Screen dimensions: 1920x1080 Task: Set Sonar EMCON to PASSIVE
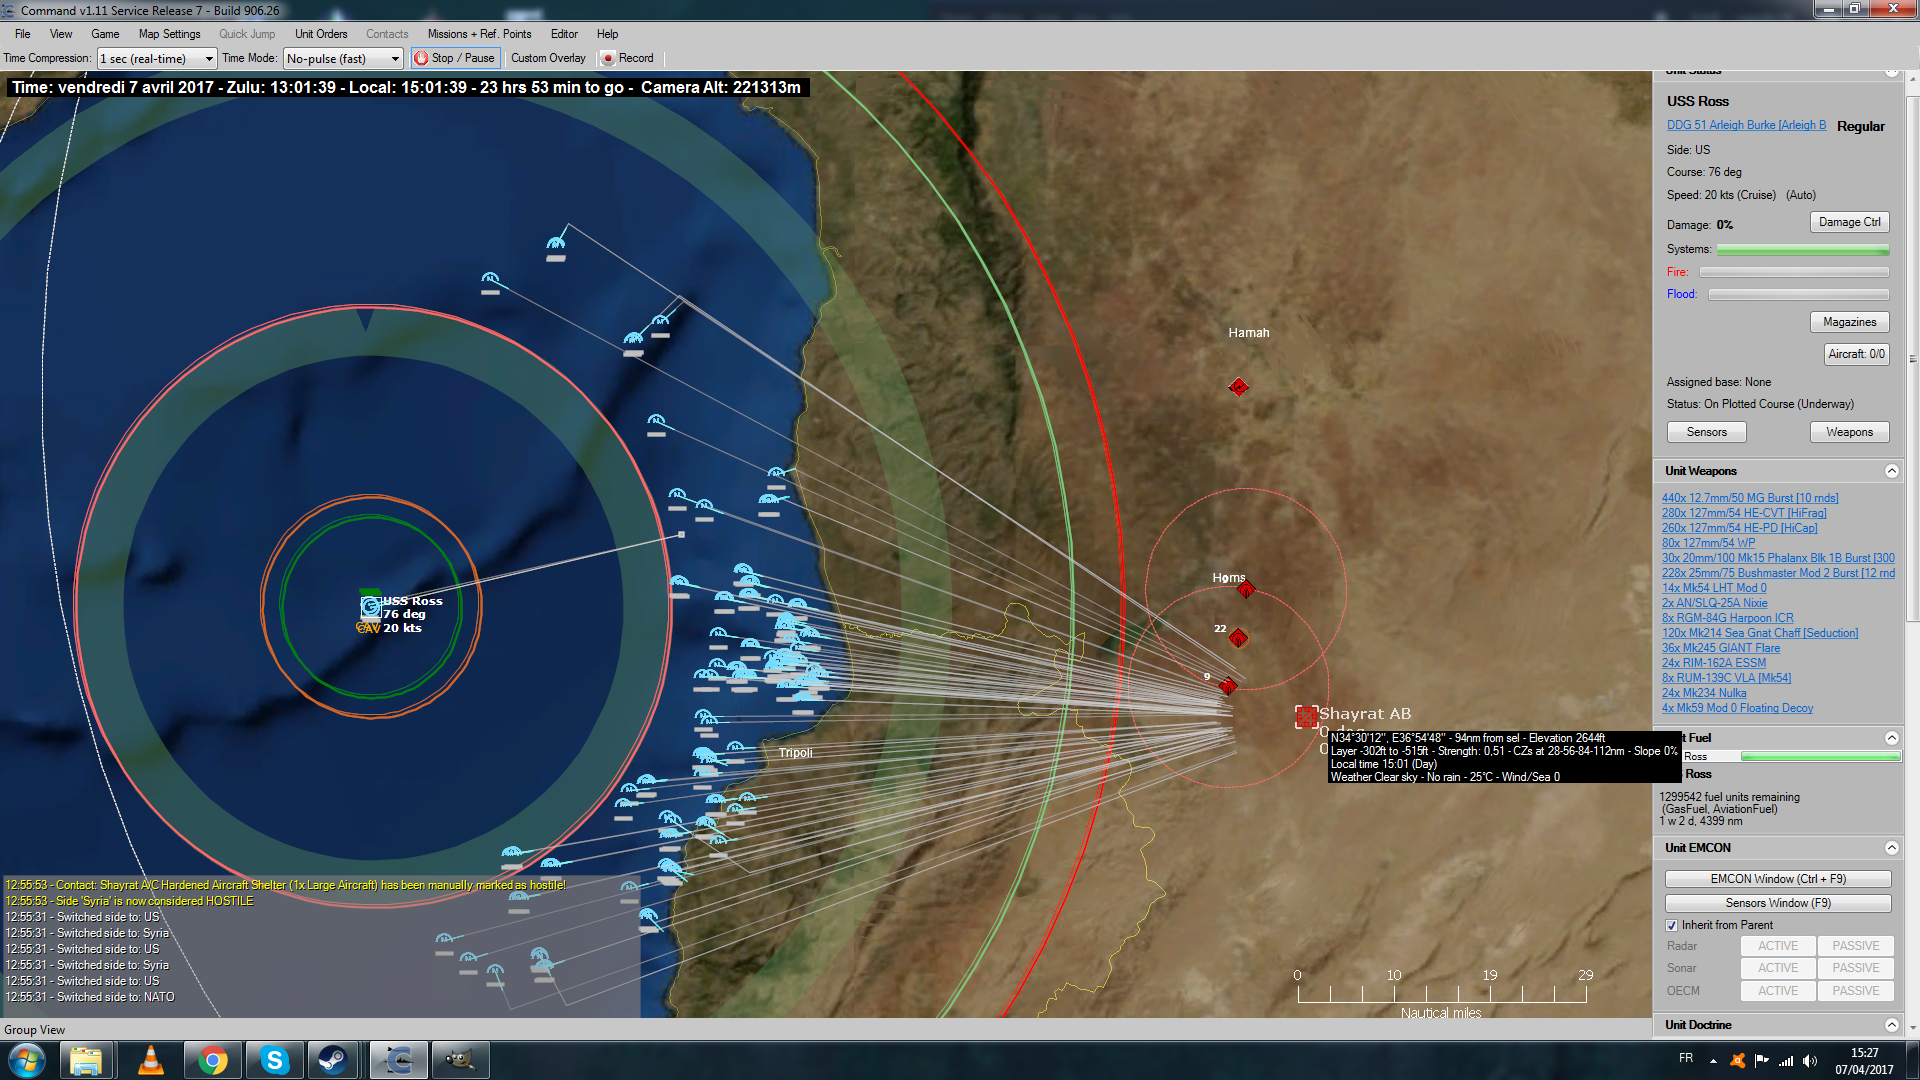(x=1855, y=968)
